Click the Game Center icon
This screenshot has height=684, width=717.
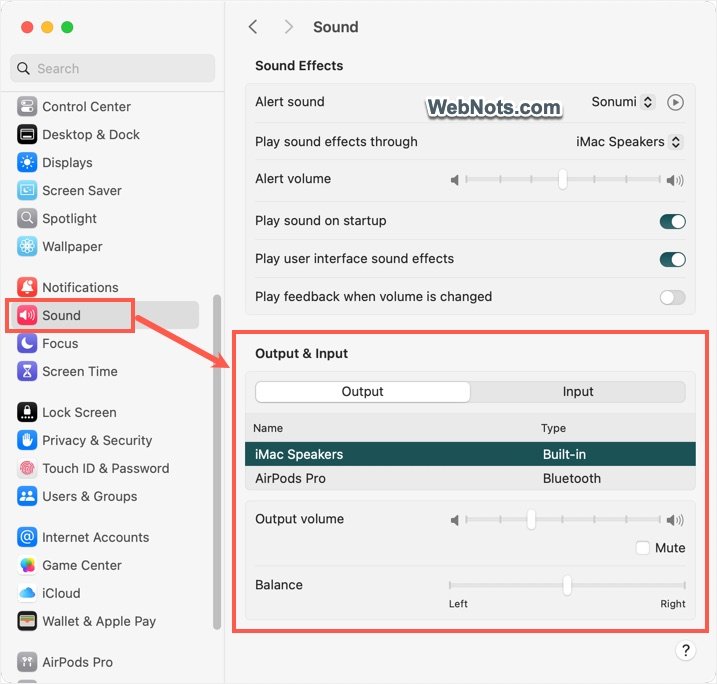click(x=27, y=566)
